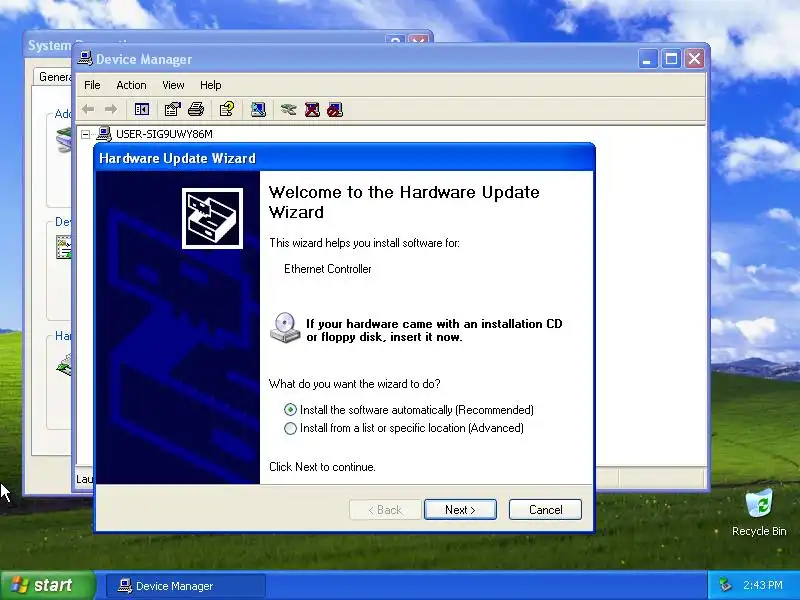Switch to General tab in System Properties

click(53, 77)
